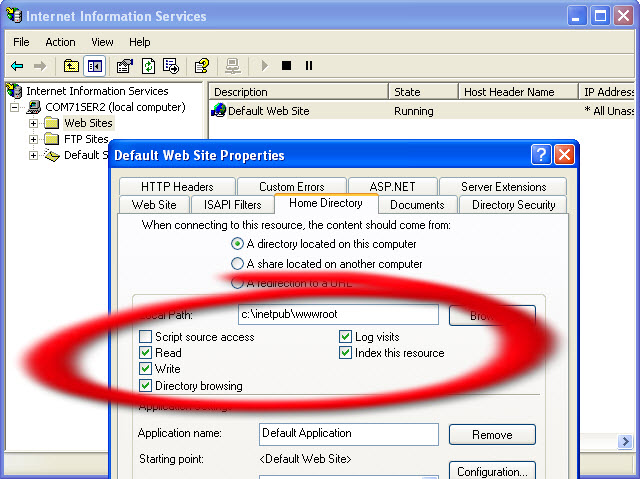
Task: Click the Forward arrow toolbar icon
Action: (40, 66)
